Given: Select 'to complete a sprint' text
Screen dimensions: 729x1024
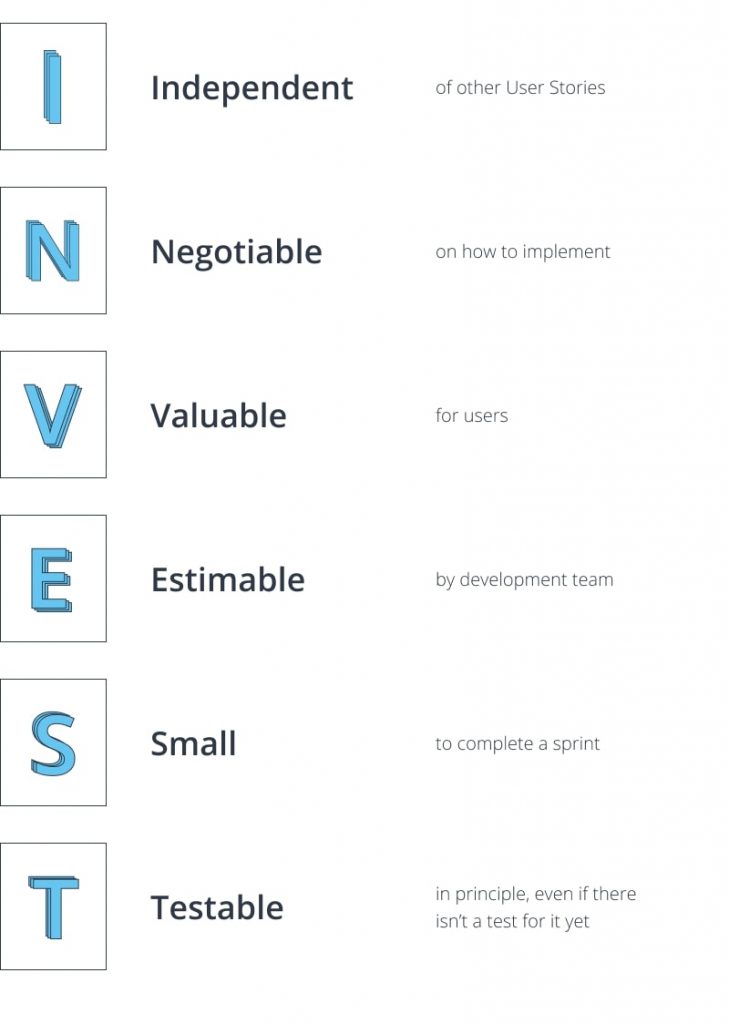Looking at the screenshot, I should (517, 744).
